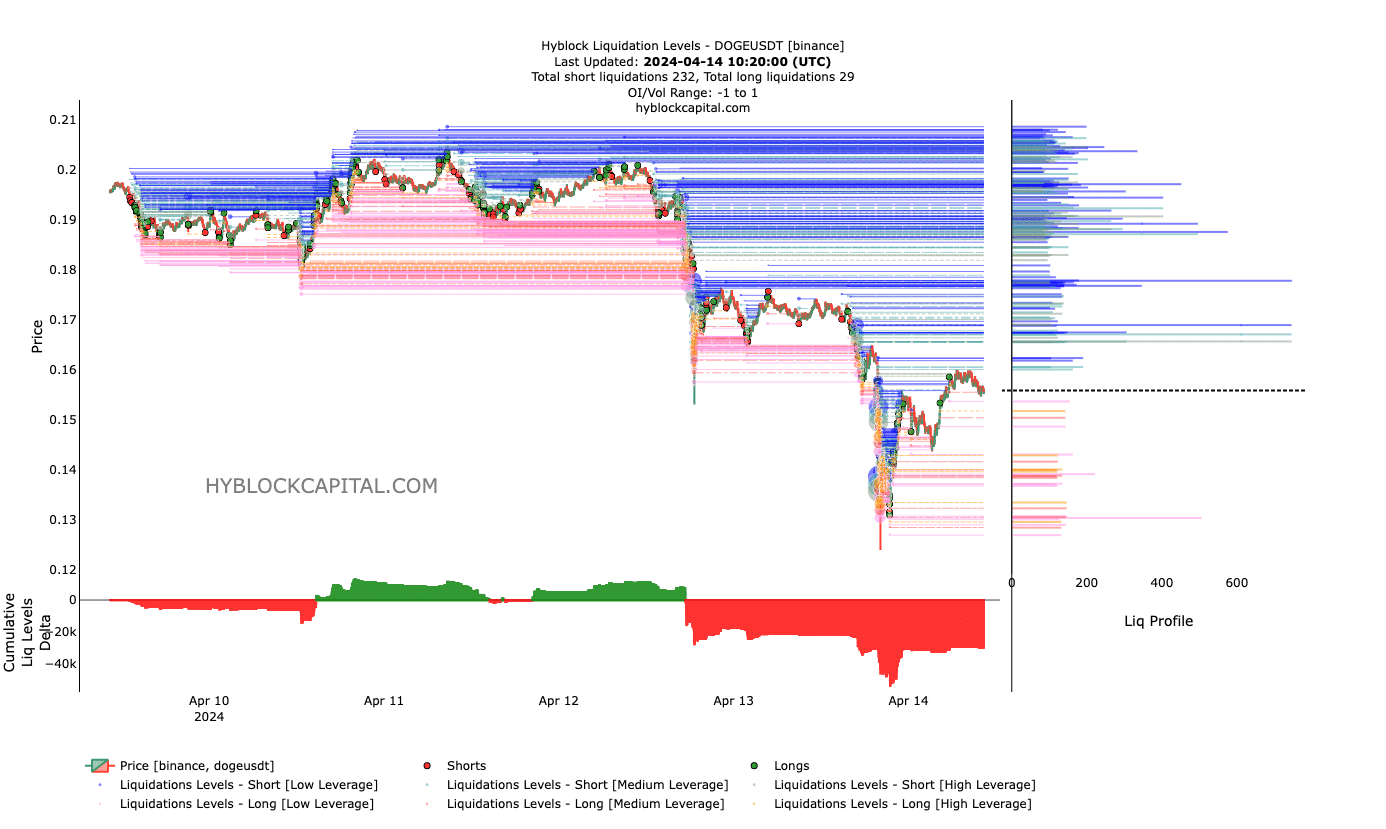Click the −40k delta axis tick

tap(61, 664)
